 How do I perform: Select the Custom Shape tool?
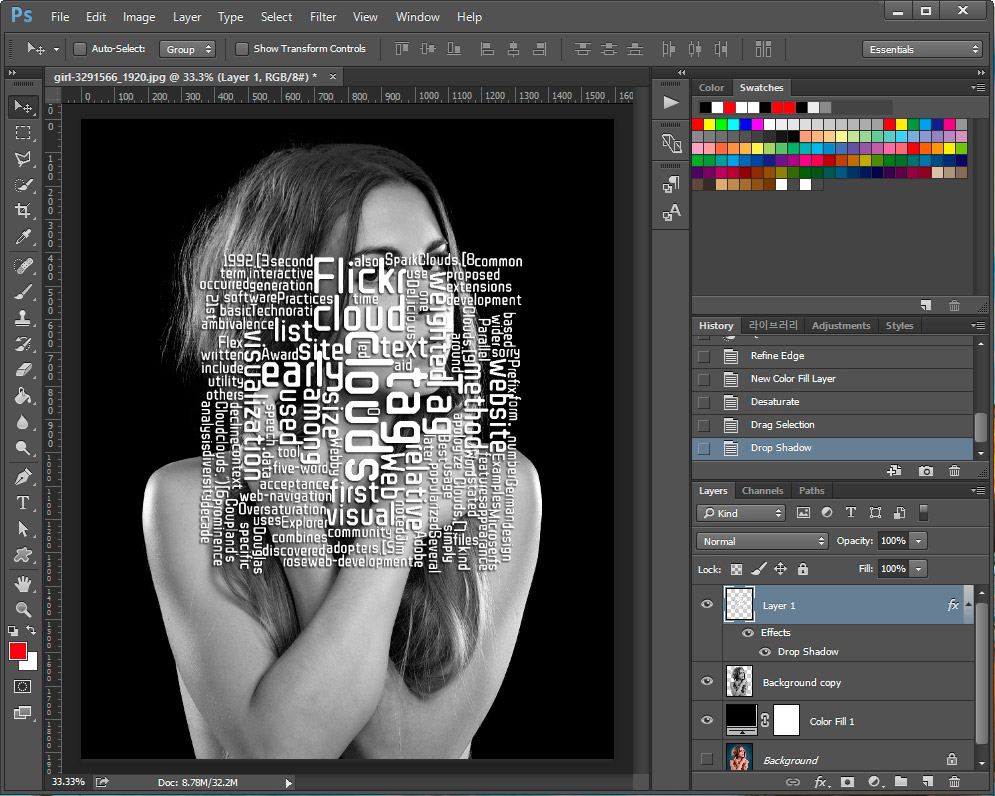click(x=23, y=555)
